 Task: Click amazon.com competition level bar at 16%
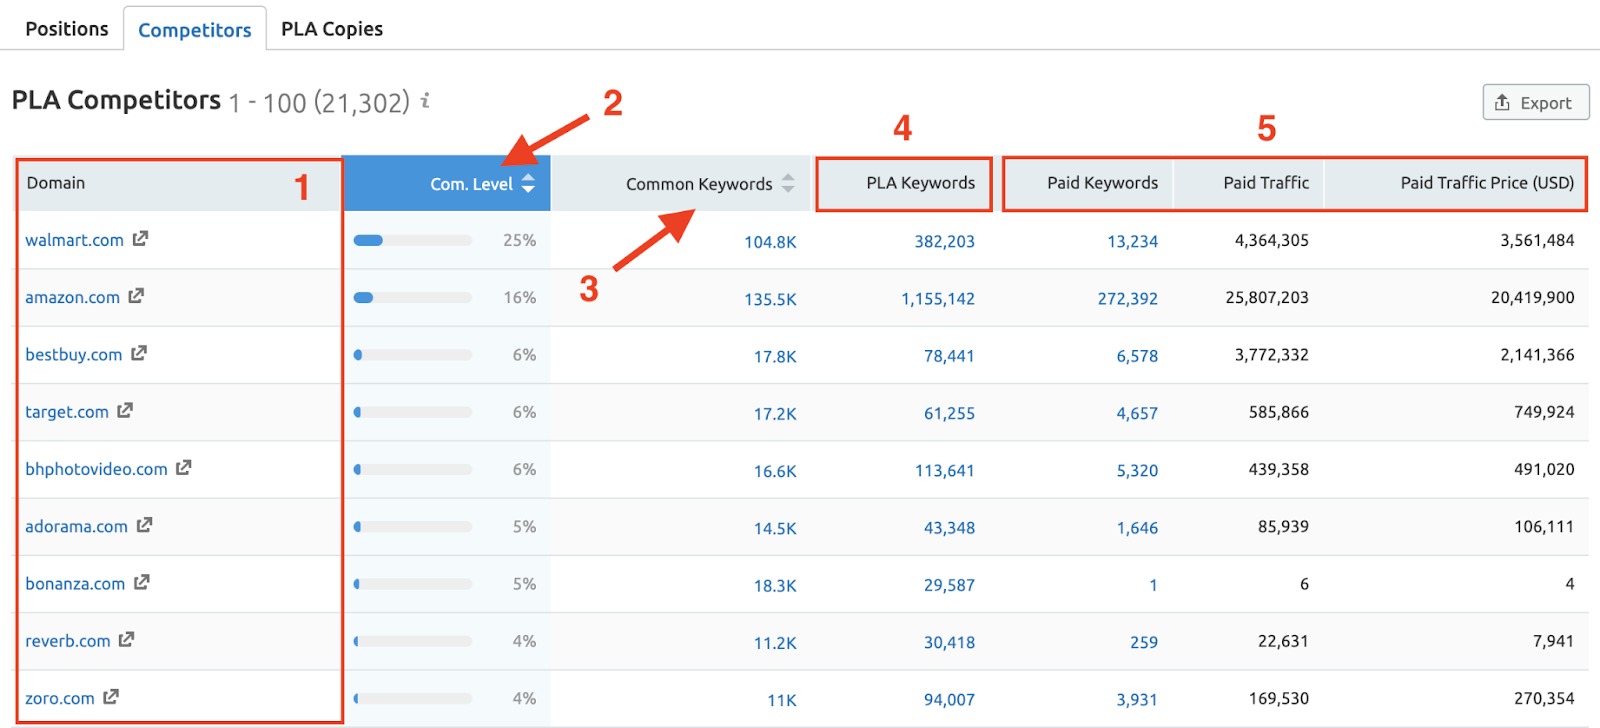(x=413, y=297)
